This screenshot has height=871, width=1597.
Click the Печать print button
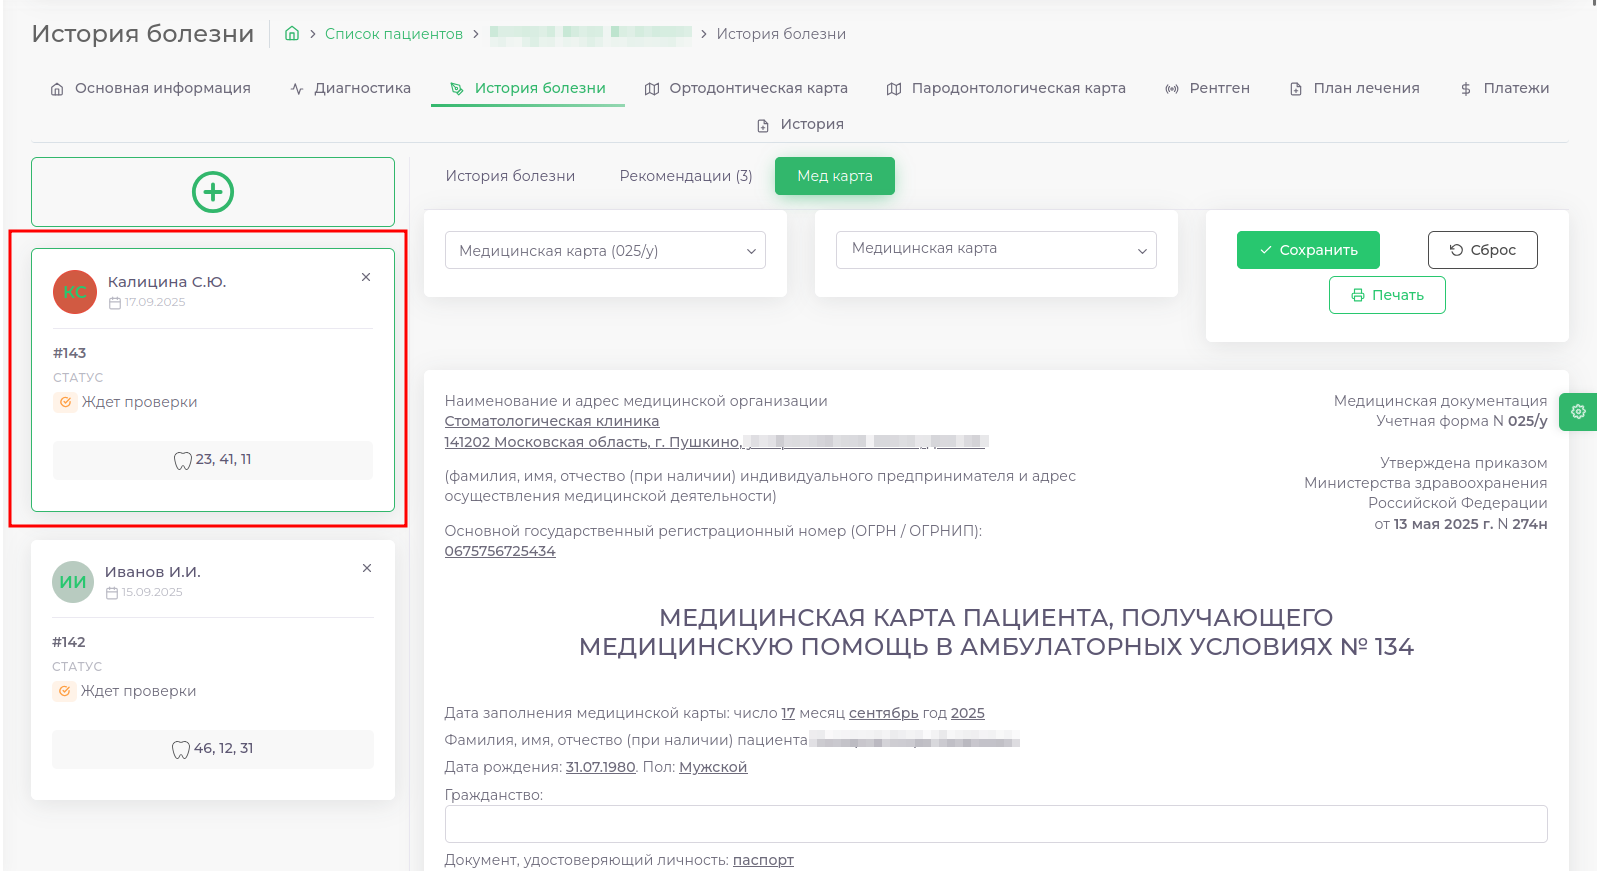pos(1387,295)
